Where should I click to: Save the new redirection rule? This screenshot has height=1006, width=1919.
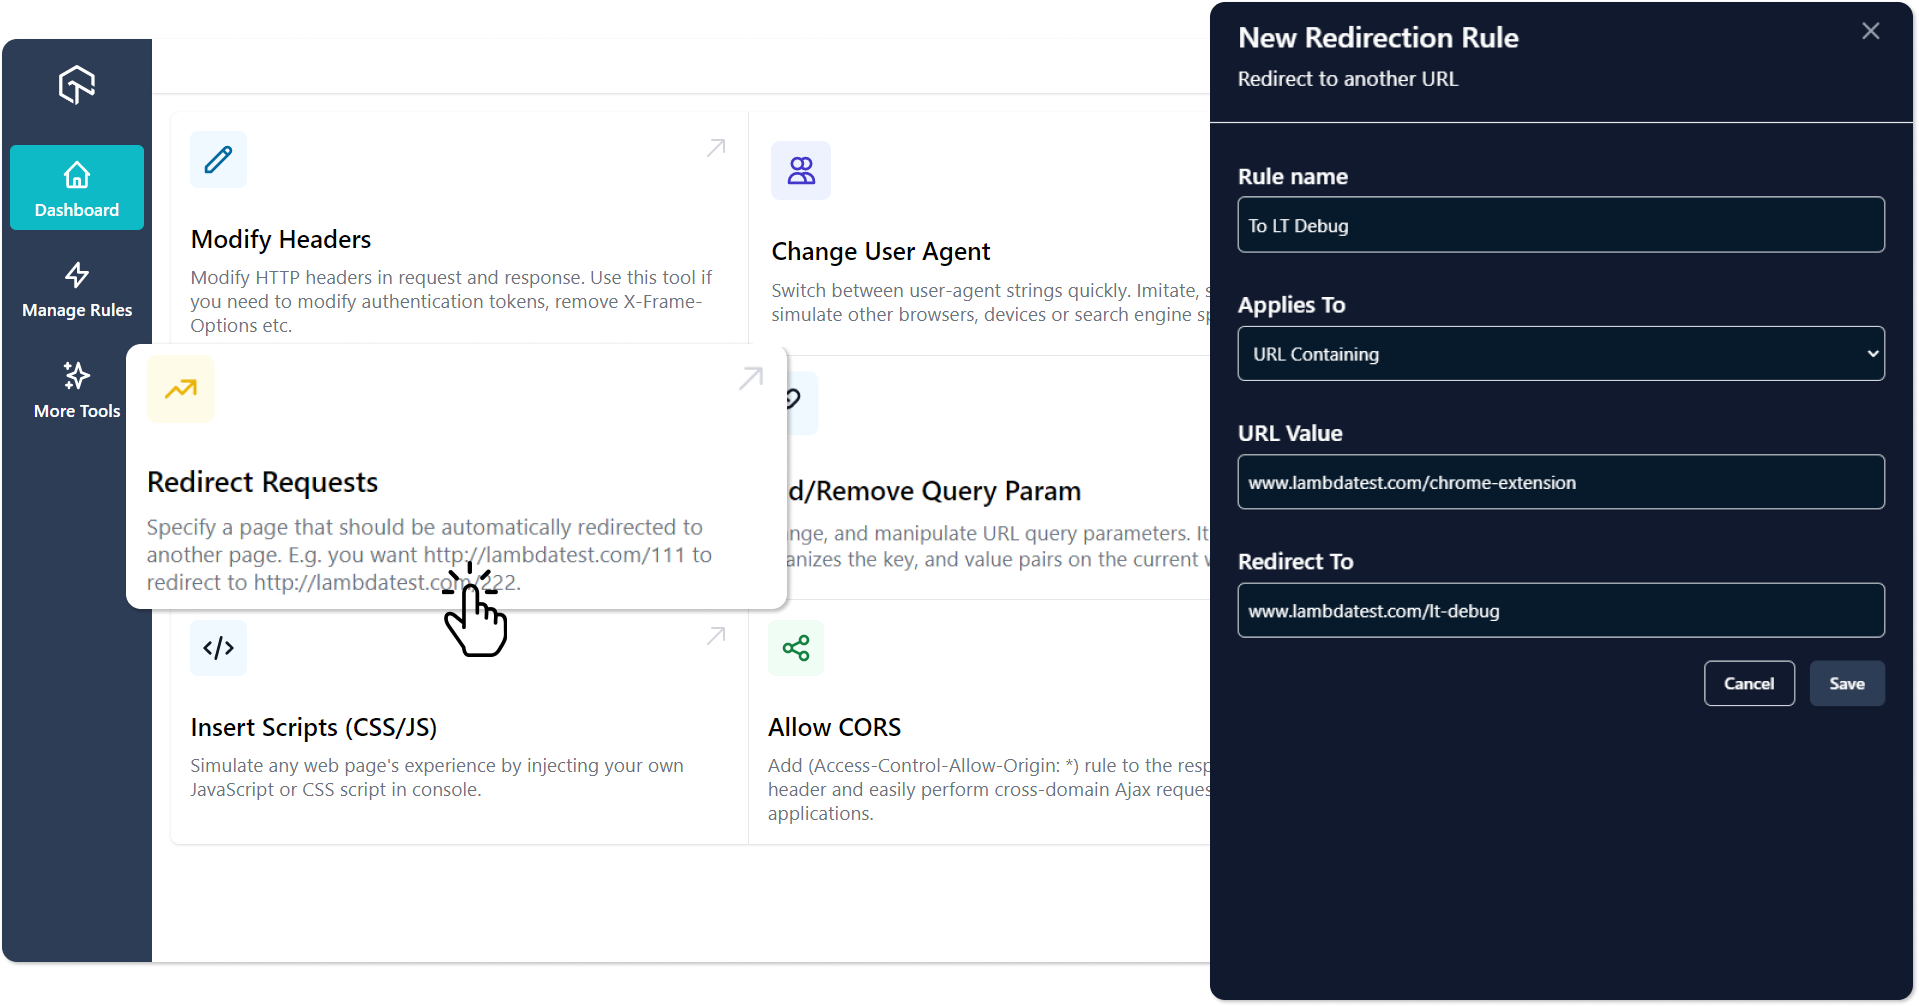1846,683
